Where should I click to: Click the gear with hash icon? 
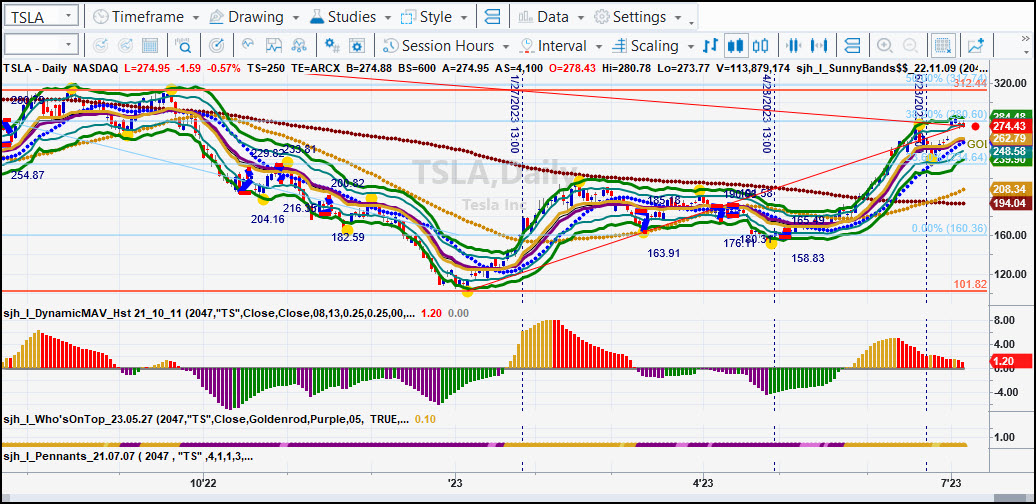pyautogui.click(x=332, y=46)
